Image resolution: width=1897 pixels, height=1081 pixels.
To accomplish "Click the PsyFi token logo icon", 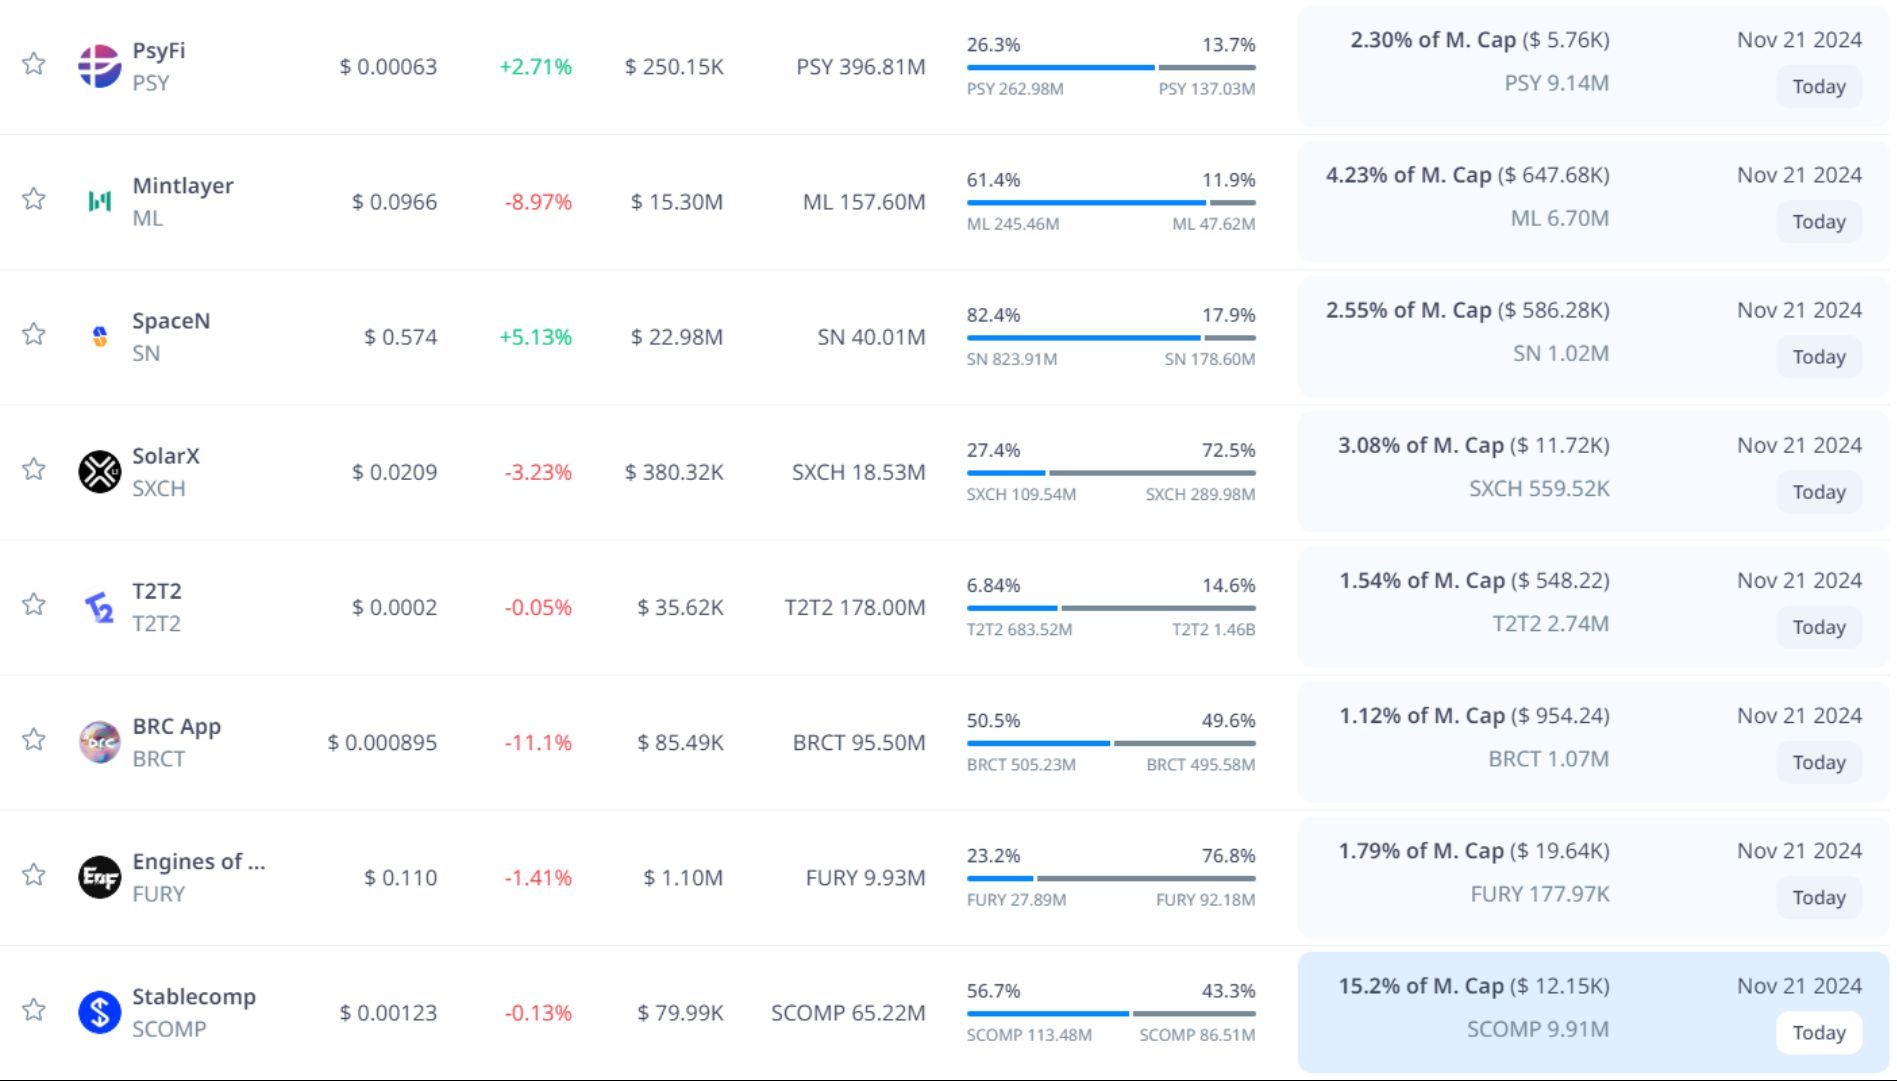I will point(99,66).
